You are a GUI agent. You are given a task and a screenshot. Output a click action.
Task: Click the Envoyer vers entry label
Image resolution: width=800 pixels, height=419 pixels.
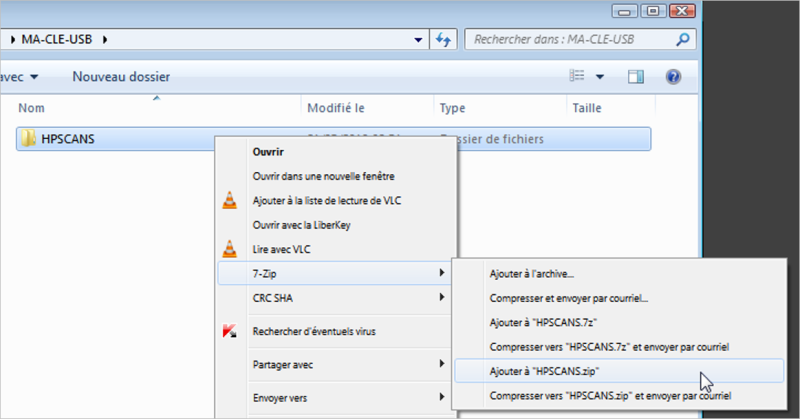coord(280,398)
